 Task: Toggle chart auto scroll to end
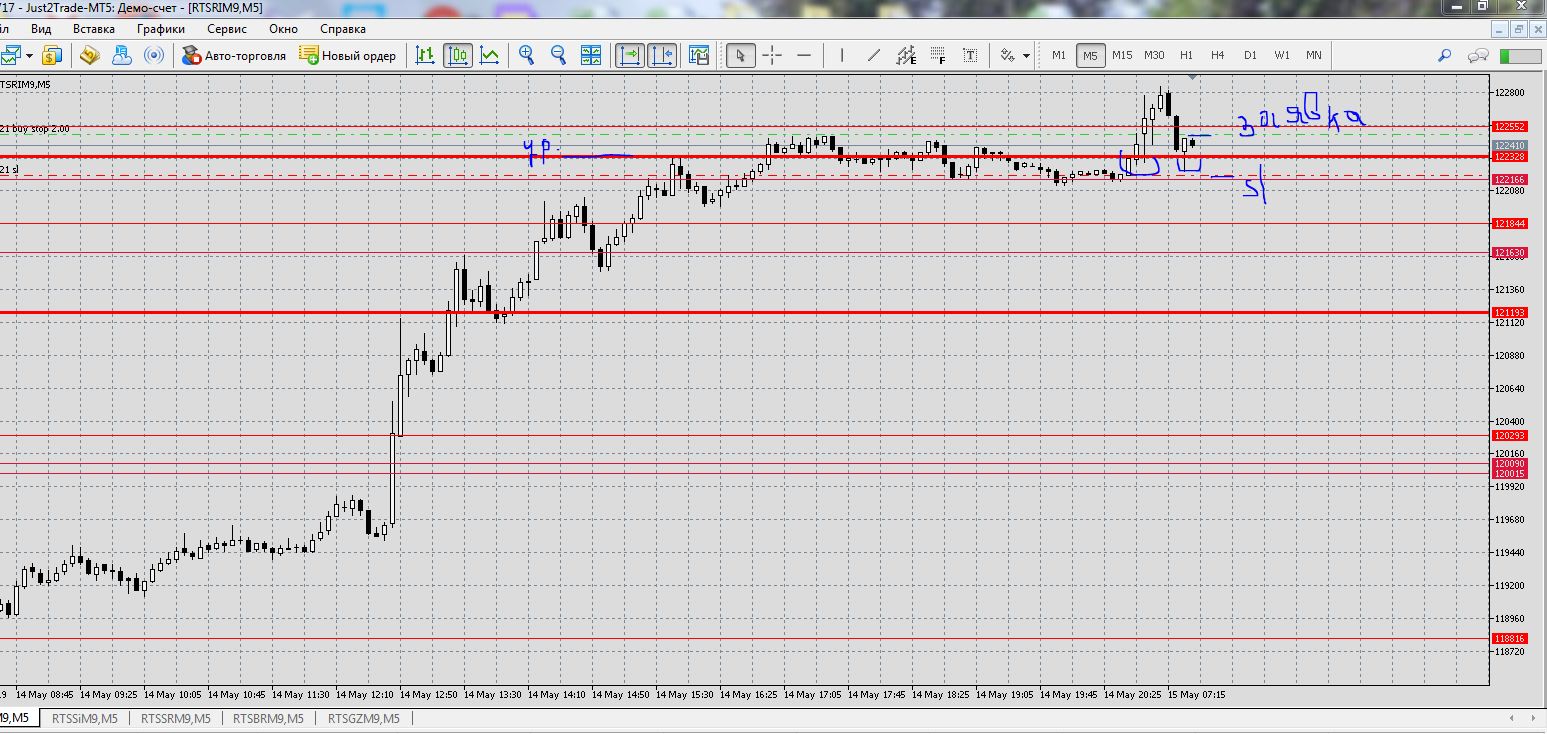point(630,55)
